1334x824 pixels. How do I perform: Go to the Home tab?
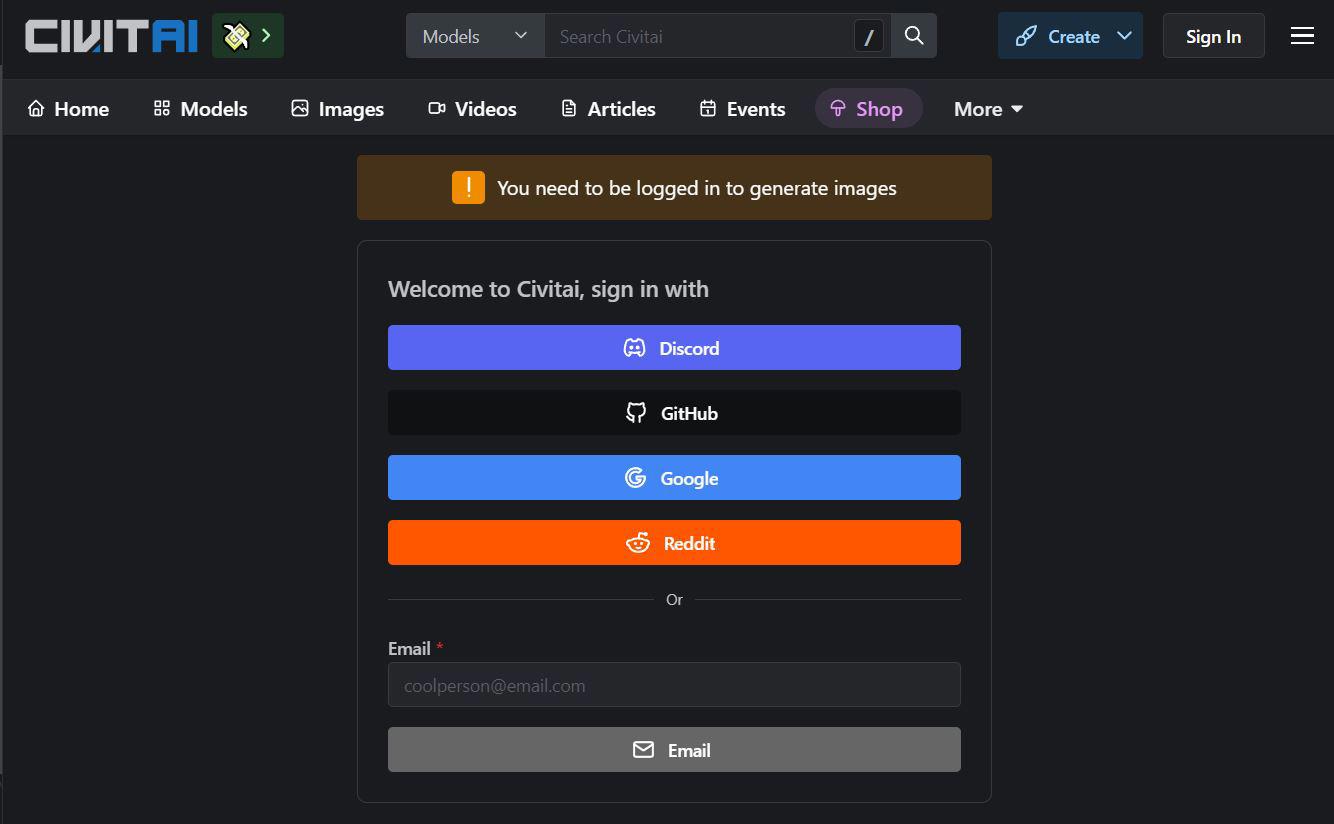(x=68, y=109)
